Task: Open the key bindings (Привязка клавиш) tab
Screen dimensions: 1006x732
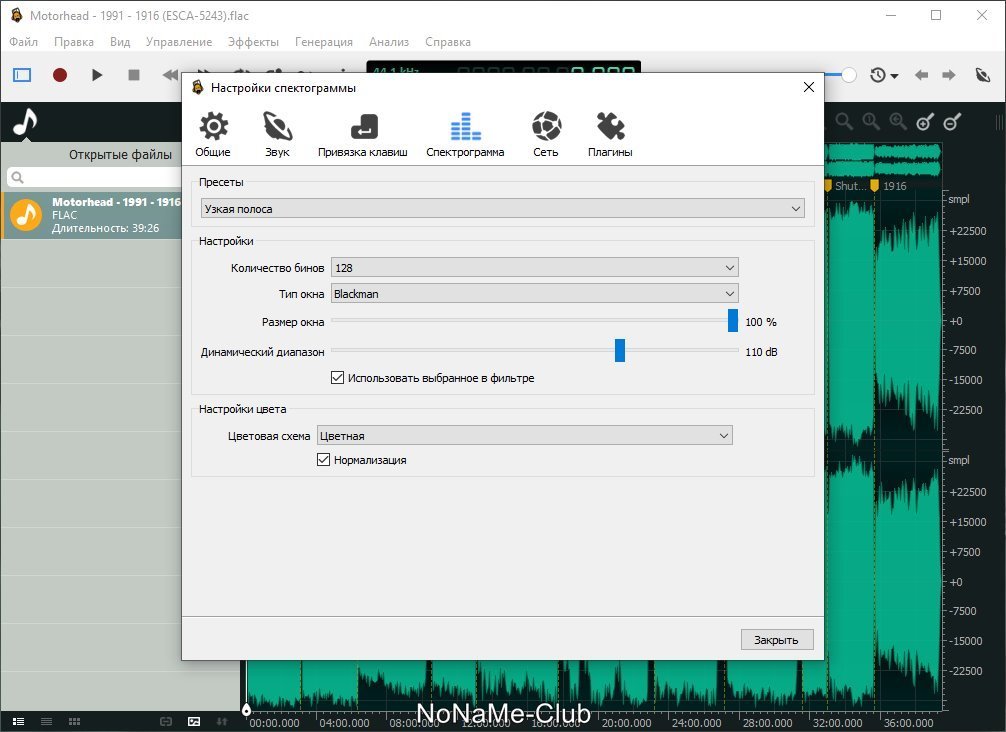Action: pos(362,134)
